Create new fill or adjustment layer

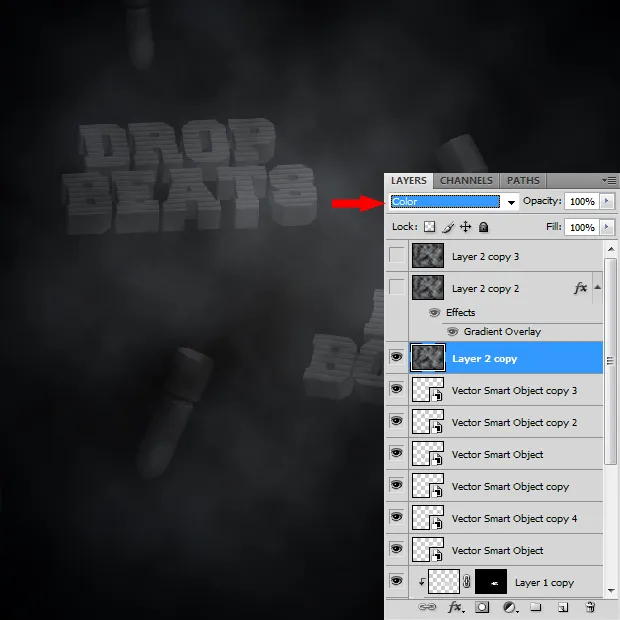tap(509, 607)
